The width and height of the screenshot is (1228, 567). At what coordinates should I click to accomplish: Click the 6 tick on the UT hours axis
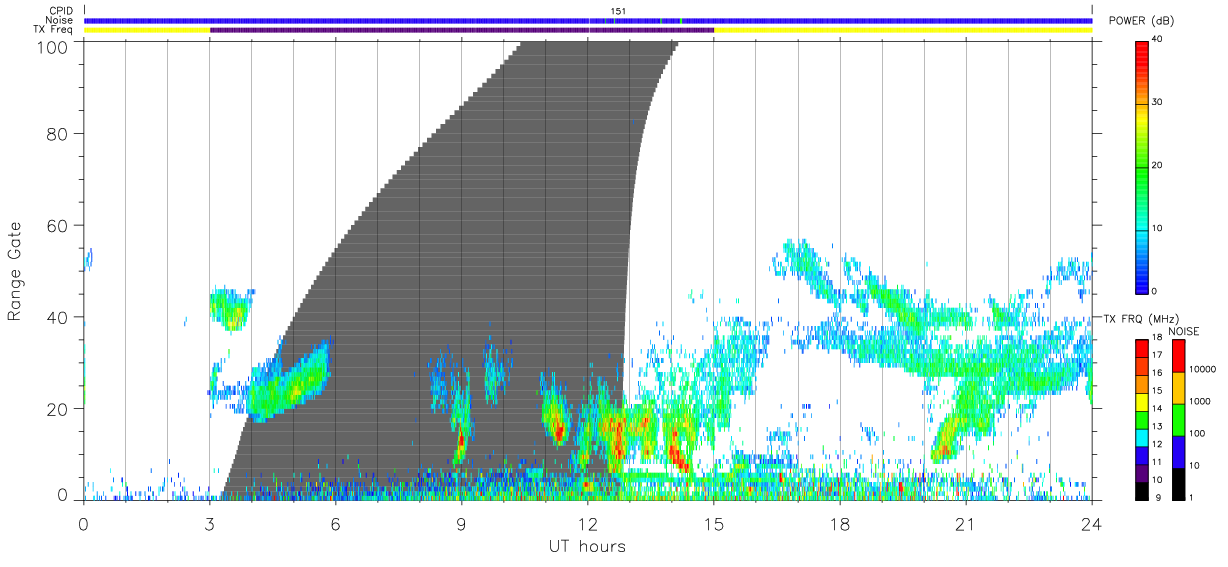tap(336, 523)
